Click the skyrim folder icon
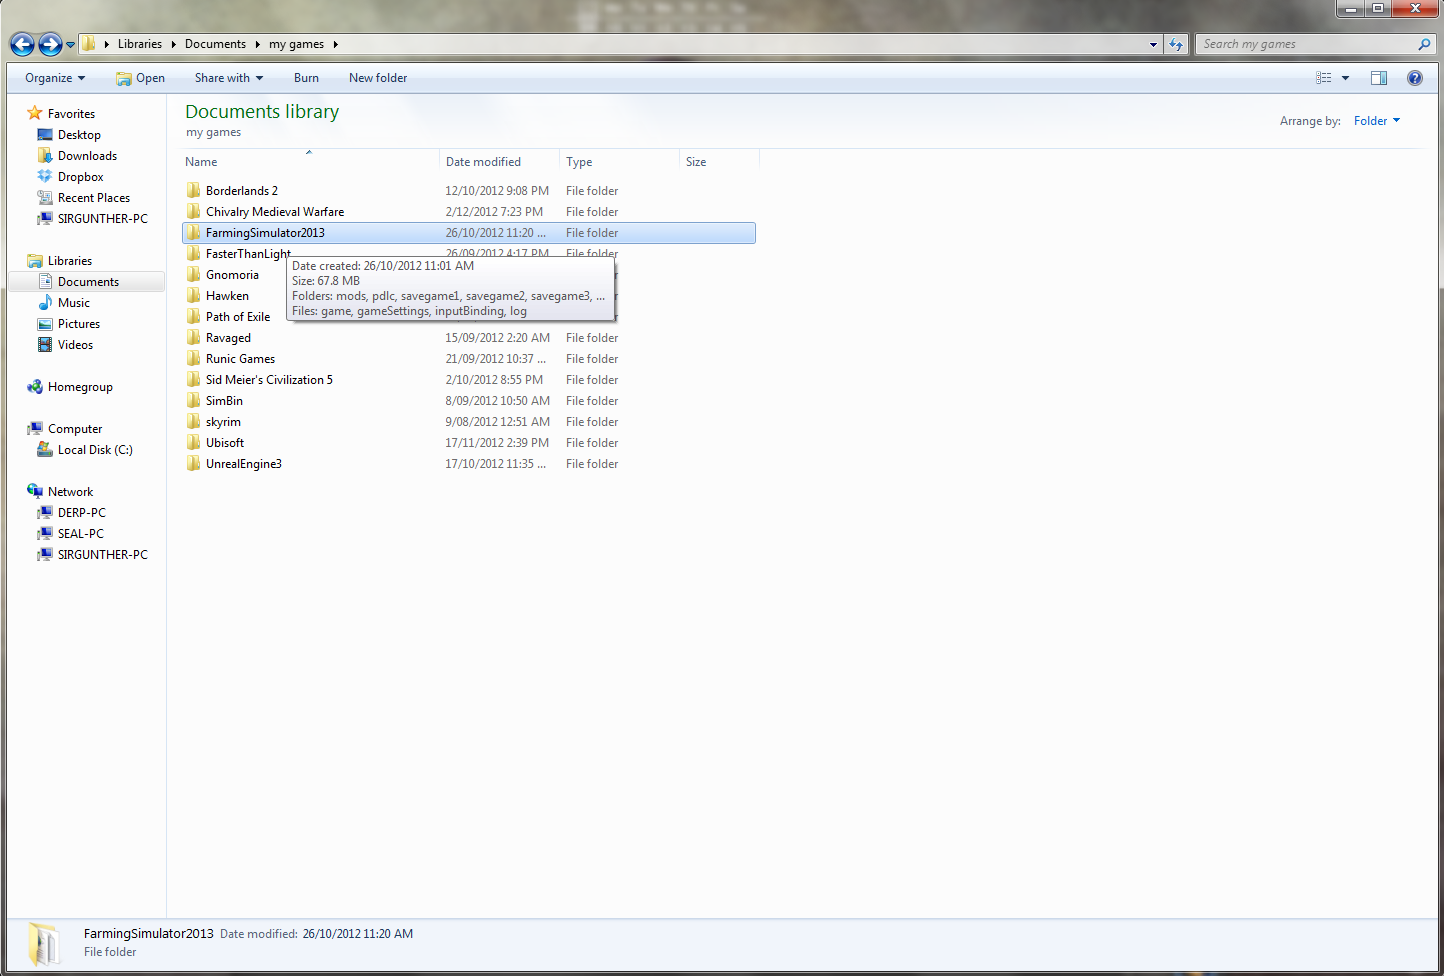The height and width of the screenshot is (976, 1444). (x=194, y=421)
